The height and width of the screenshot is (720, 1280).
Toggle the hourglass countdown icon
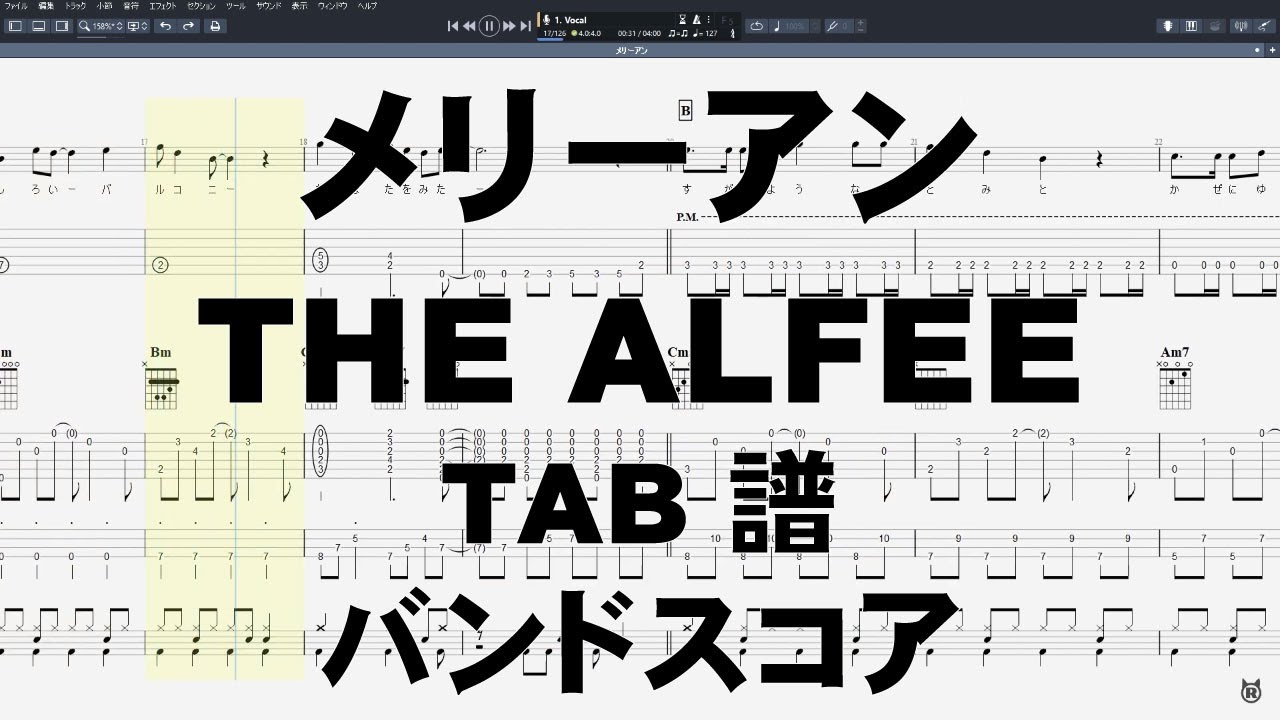pyautogui.click(x=683, y=19)
